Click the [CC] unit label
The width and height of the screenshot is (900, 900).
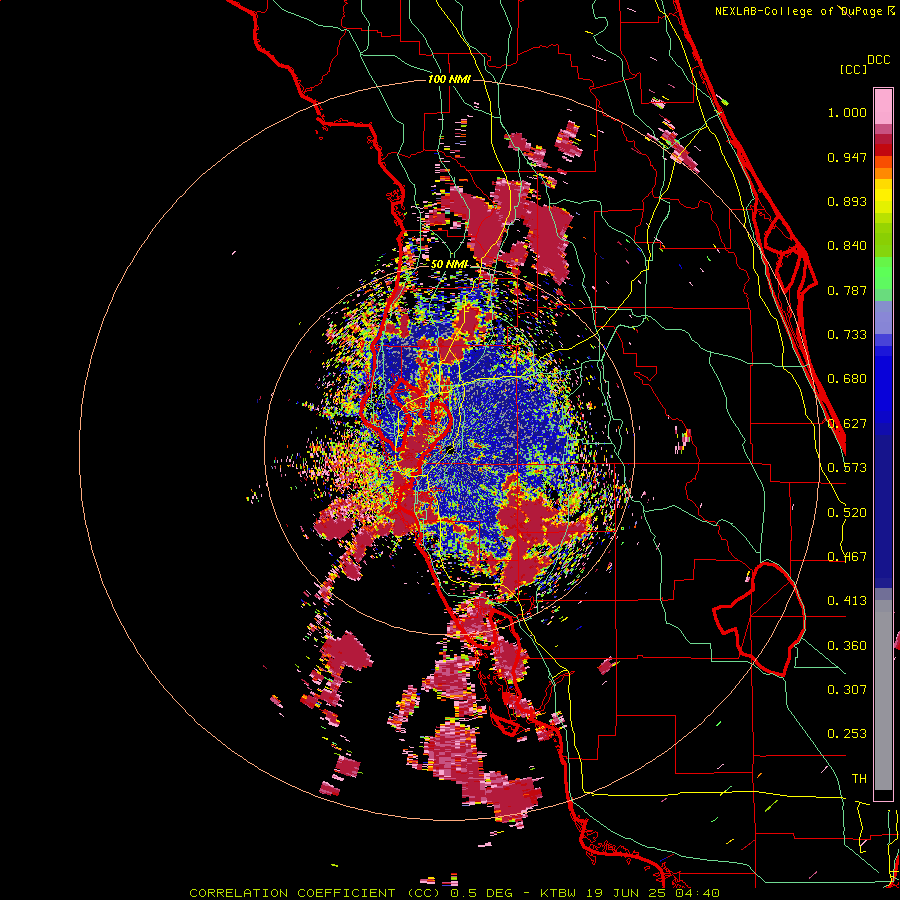tap(853, 69)
